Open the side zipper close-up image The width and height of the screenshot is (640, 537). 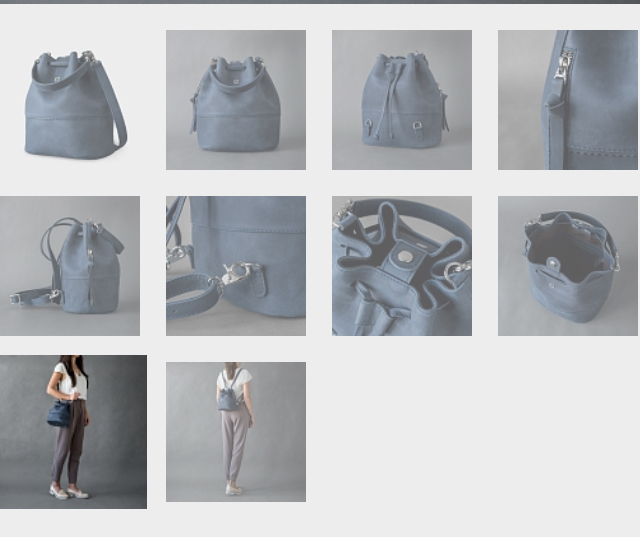tap(567, 100)
